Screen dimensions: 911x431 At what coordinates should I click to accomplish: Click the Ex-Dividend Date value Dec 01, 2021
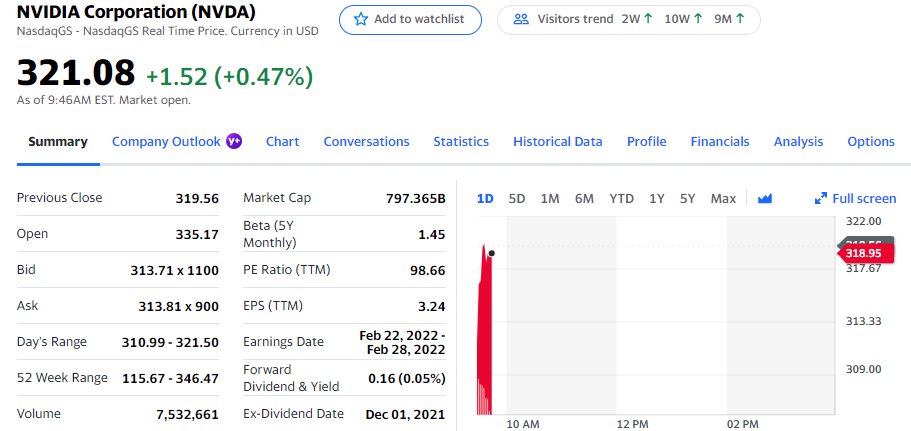(405, 415)
